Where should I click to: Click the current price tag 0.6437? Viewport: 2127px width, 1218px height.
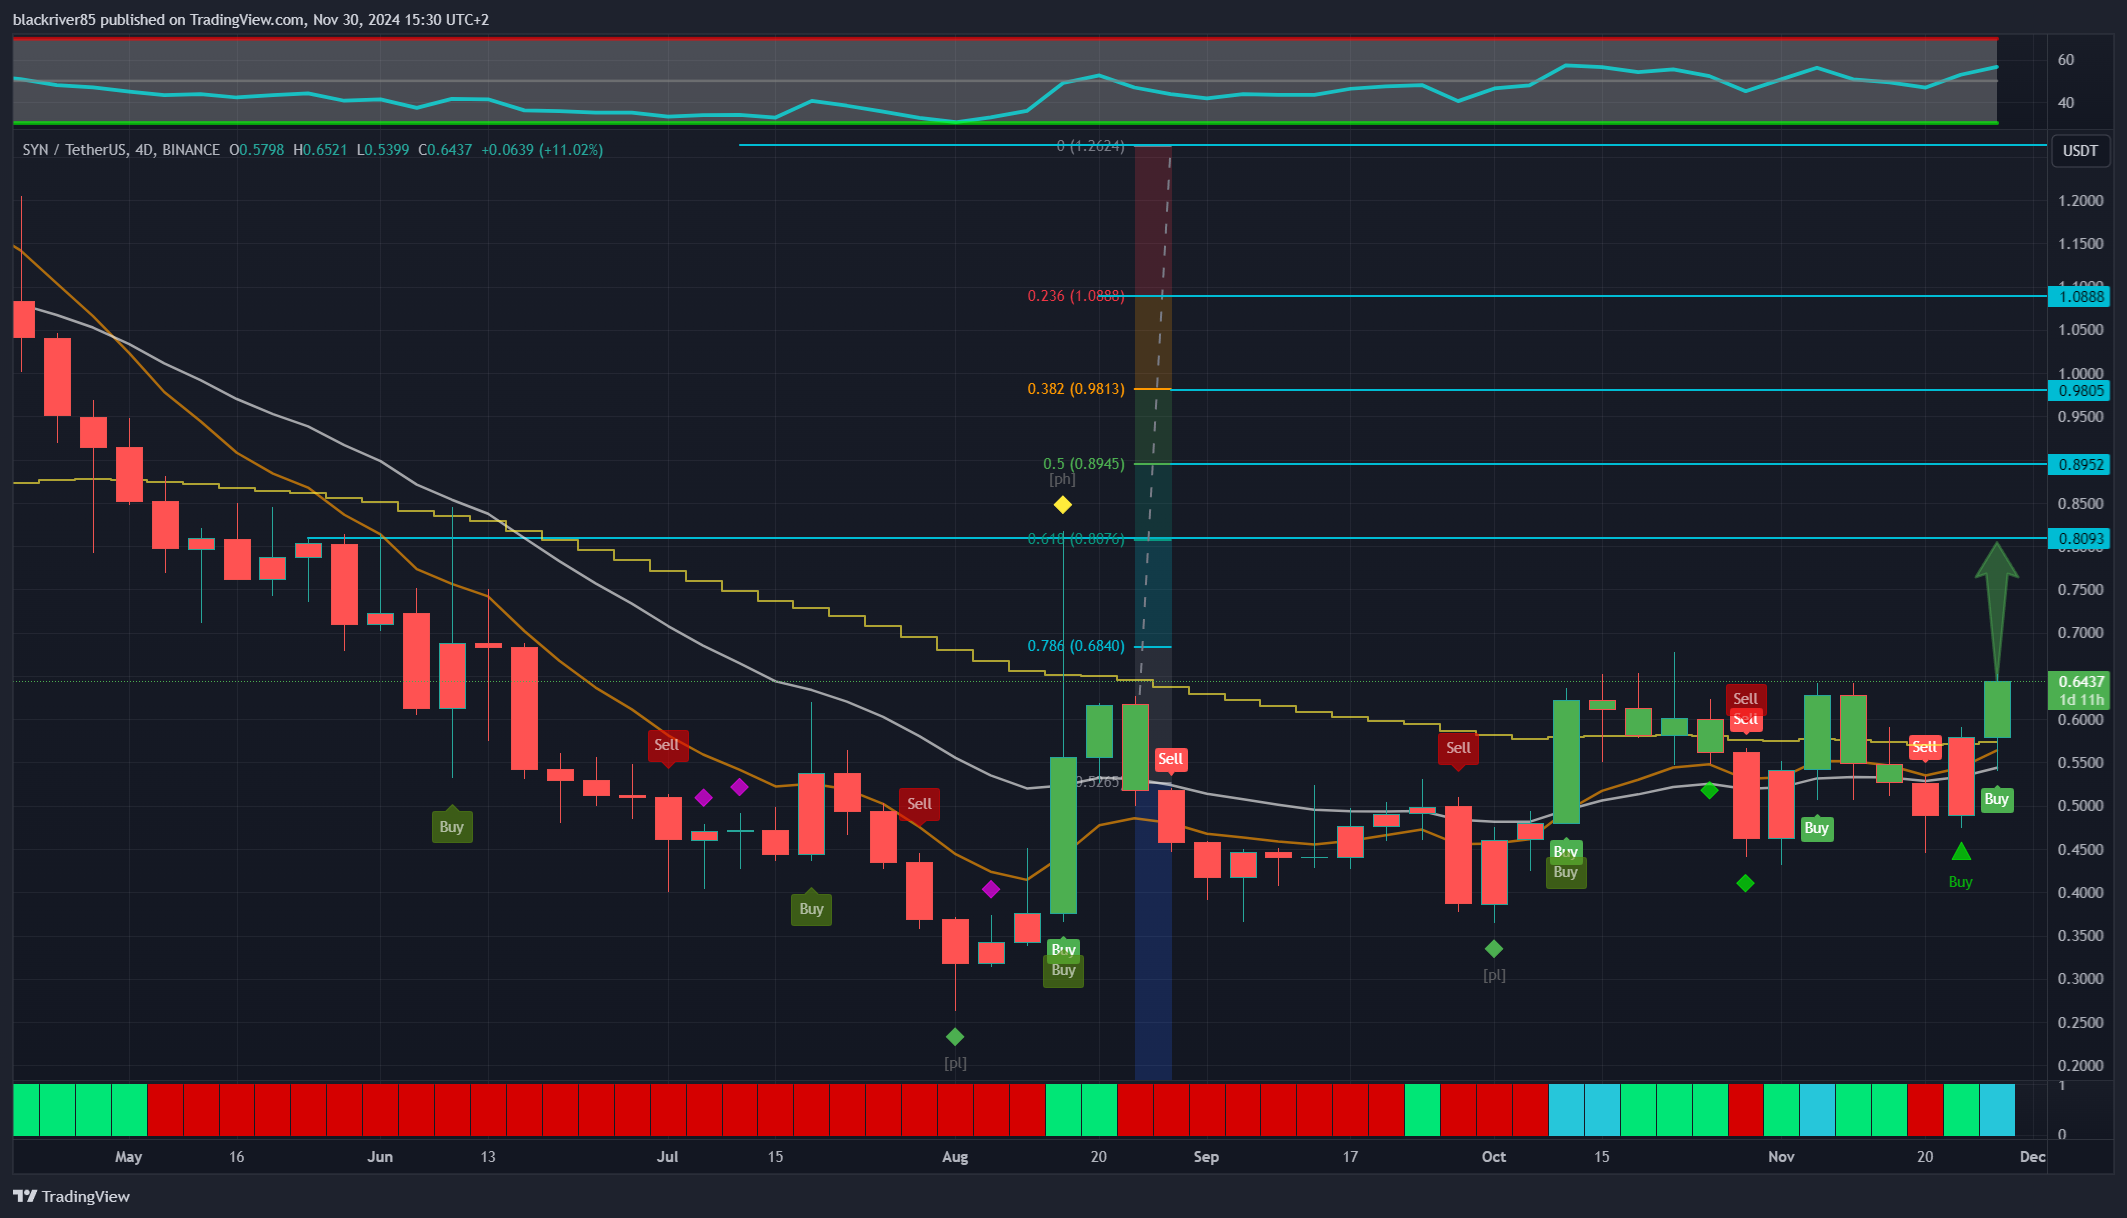tap(2079, 682)
